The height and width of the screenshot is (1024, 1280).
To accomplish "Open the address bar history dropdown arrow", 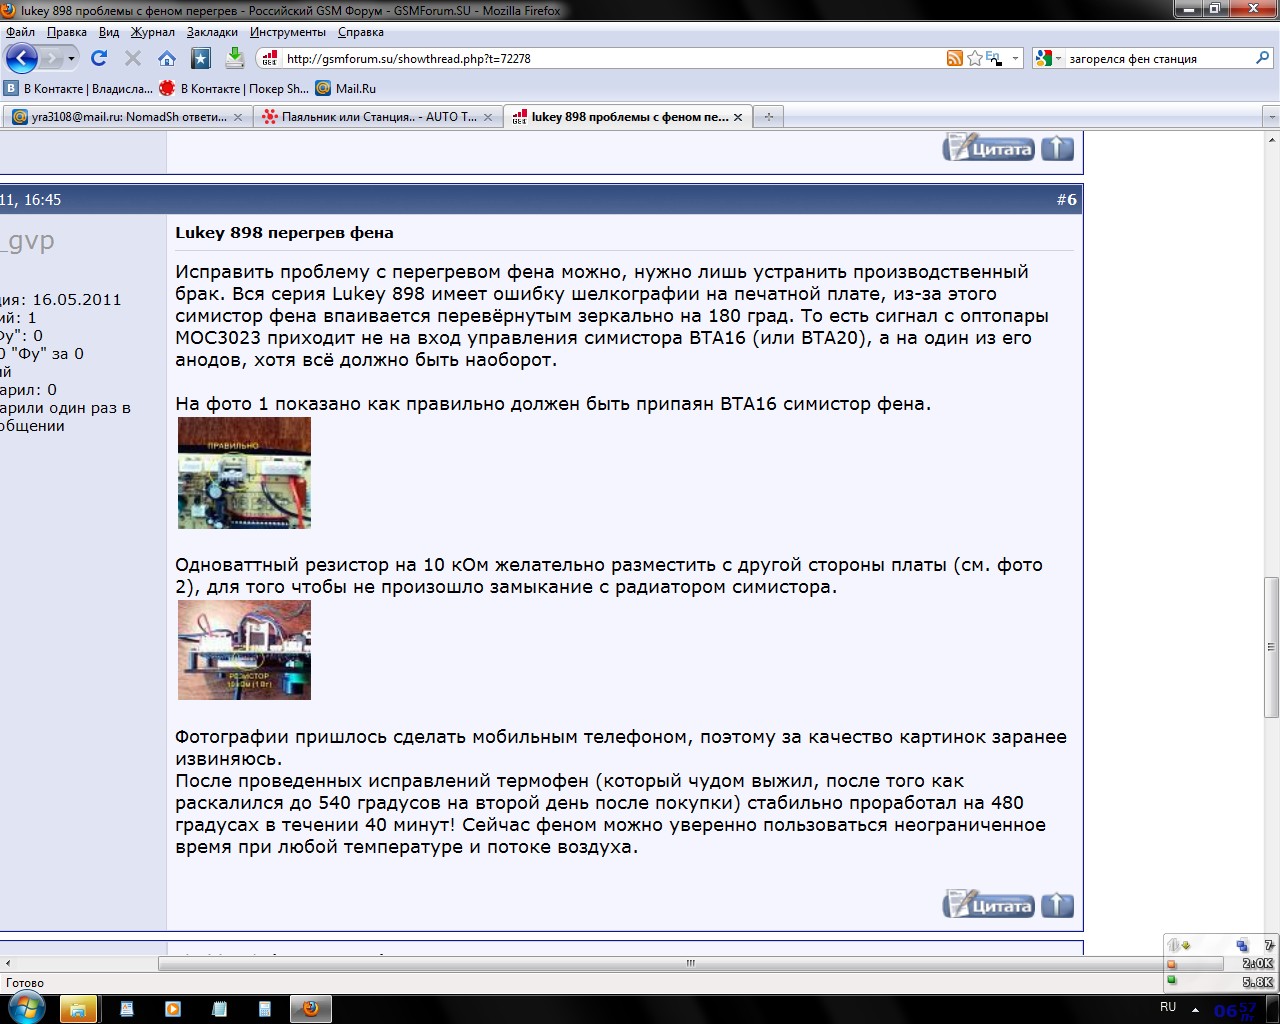I will (x=1015, y=58).
